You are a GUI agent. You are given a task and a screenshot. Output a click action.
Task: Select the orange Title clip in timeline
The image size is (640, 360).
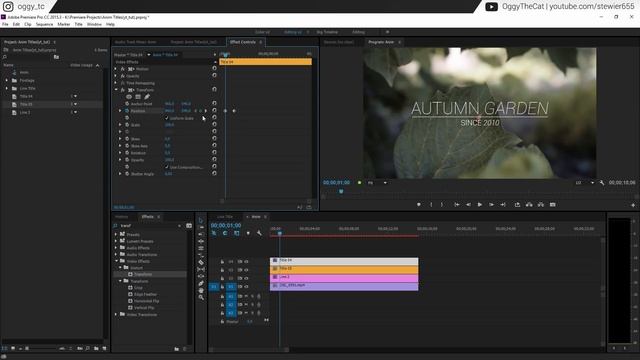(344, 269)
